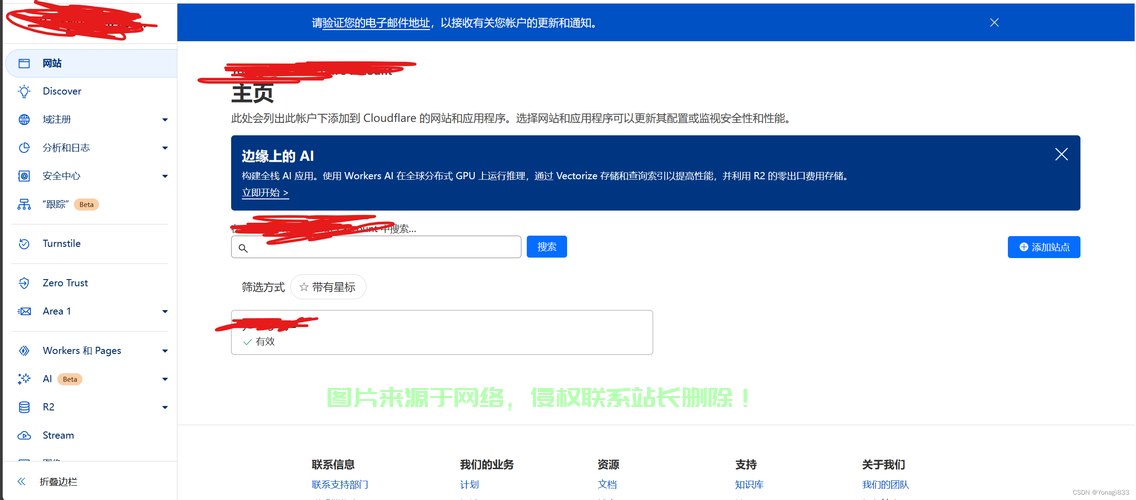The height and width of the screenshot is (500, 1136).
Task: Click the Discover lightbulb icon
Action: pyautogui.click(x=24, y=91)
